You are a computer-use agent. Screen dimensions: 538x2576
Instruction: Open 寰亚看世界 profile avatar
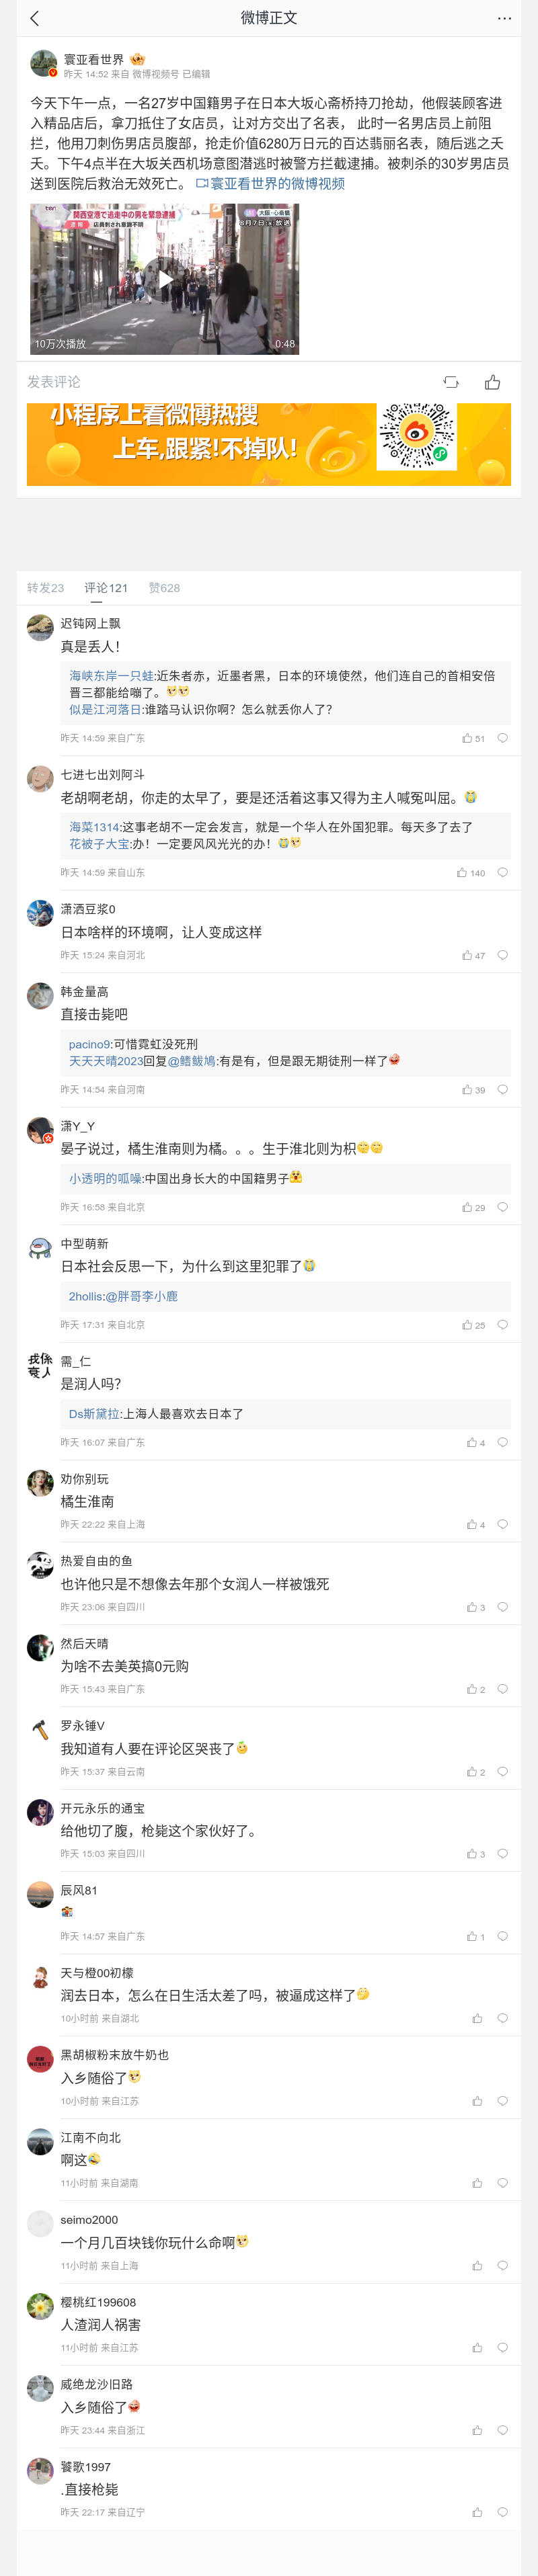point(44,64)
